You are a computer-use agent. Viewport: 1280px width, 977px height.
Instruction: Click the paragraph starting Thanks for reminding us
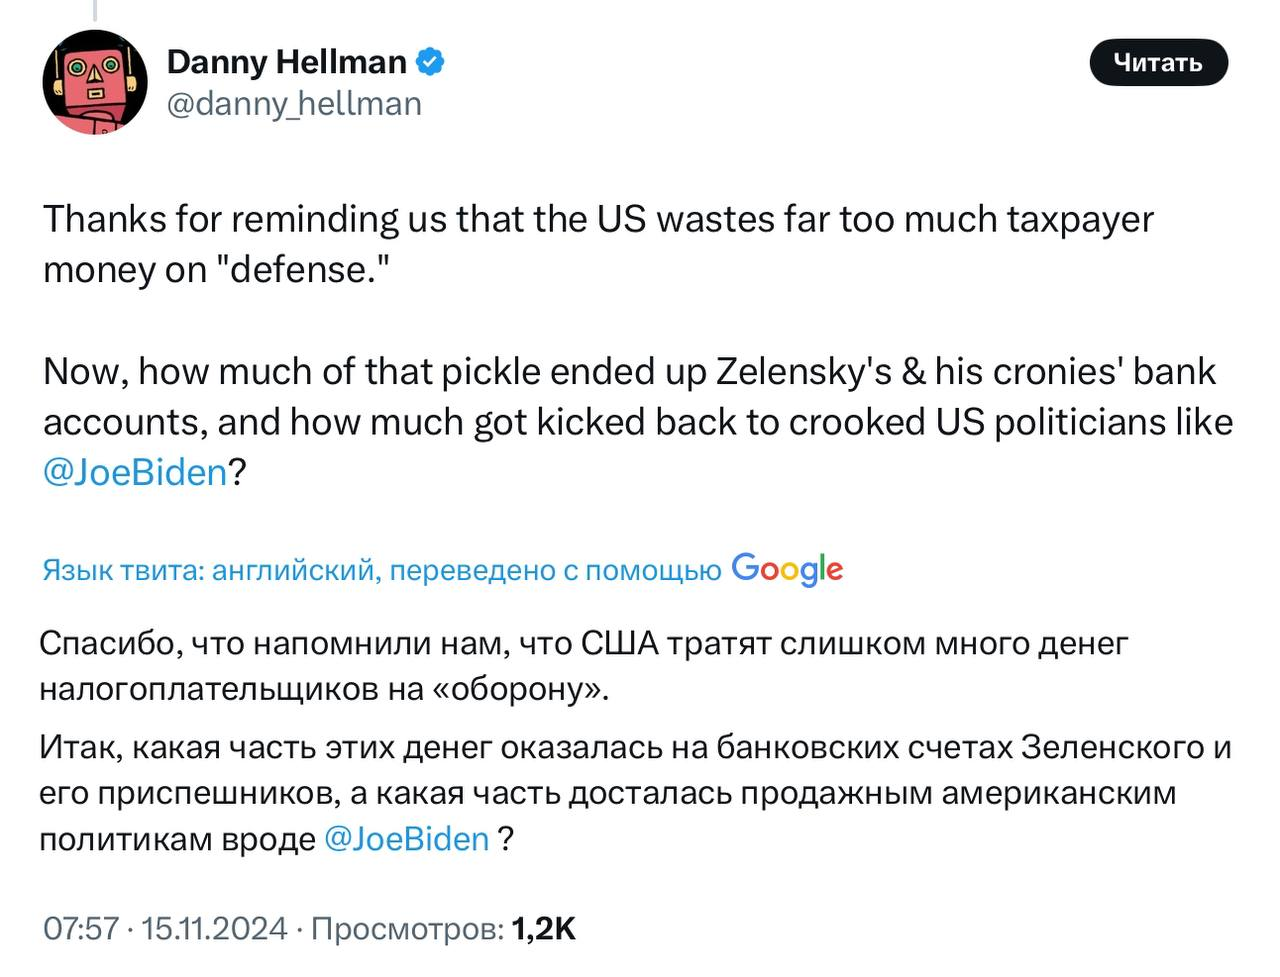pyautogui.click(x=598, y=219)
